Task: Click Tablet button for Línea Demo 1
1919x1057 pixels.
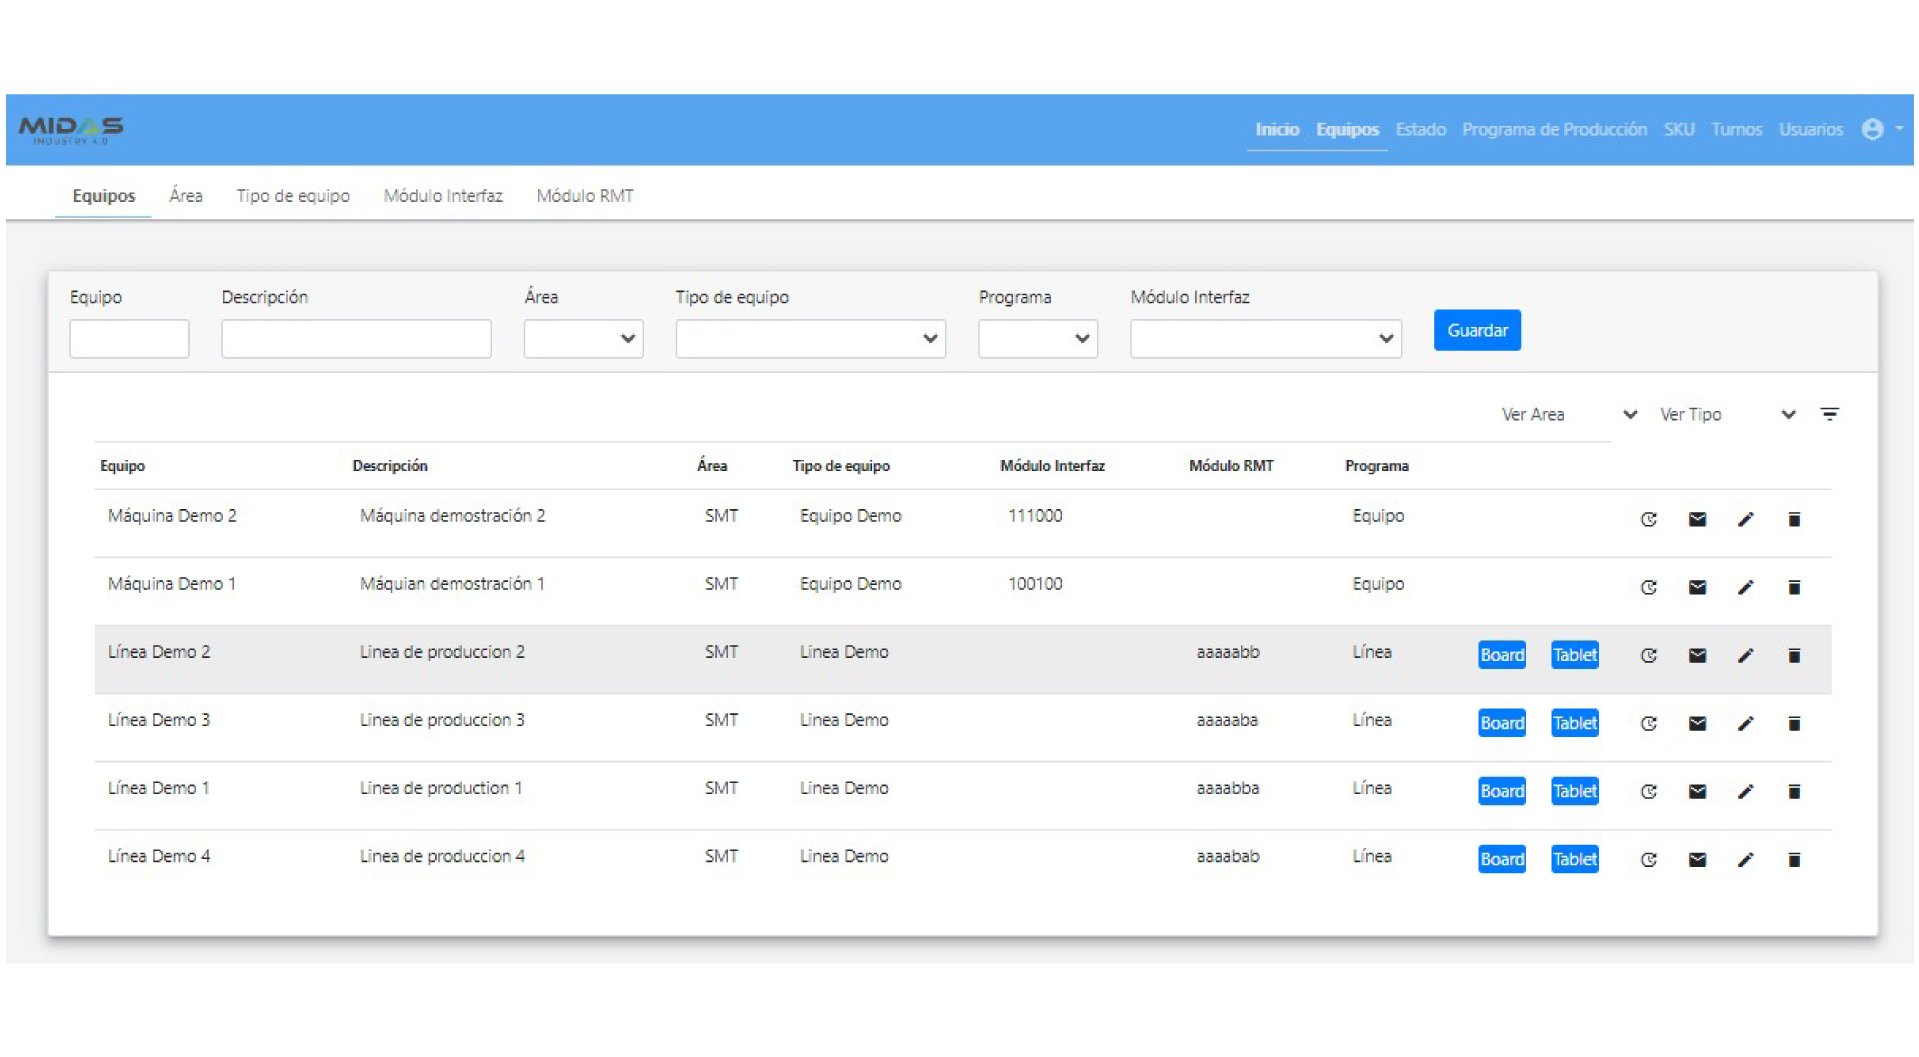Action: (x=1574, y=791)
